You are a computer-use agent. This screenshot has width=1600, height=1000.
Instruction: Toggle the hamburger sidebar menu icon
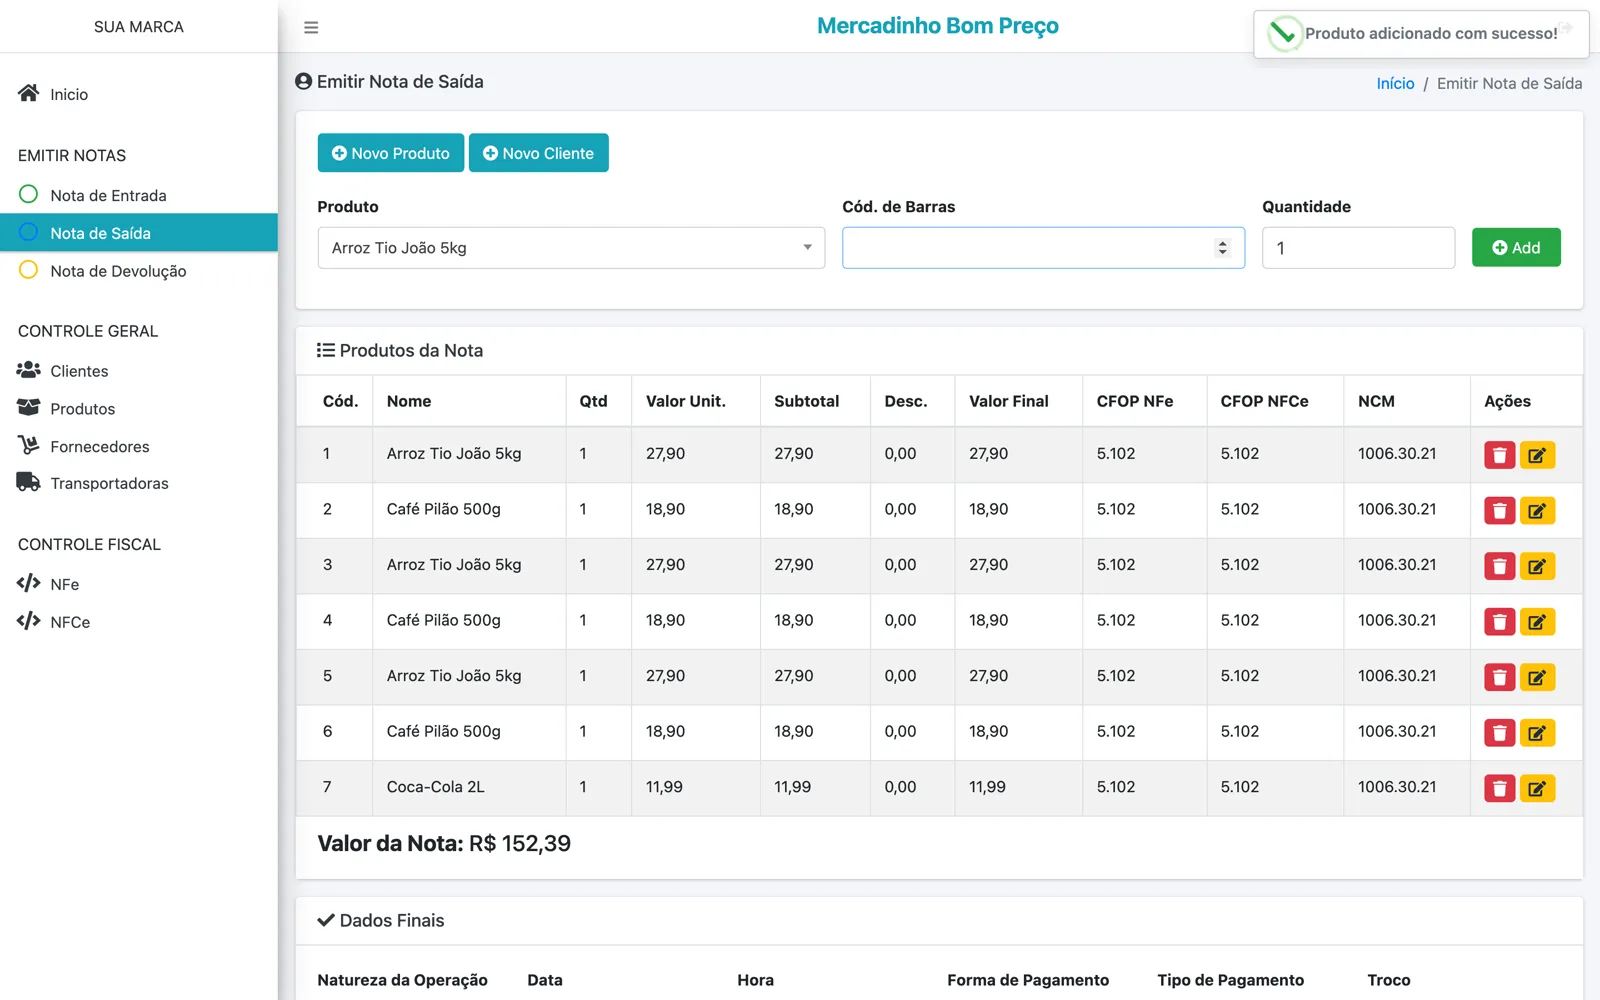coord(311,27)
